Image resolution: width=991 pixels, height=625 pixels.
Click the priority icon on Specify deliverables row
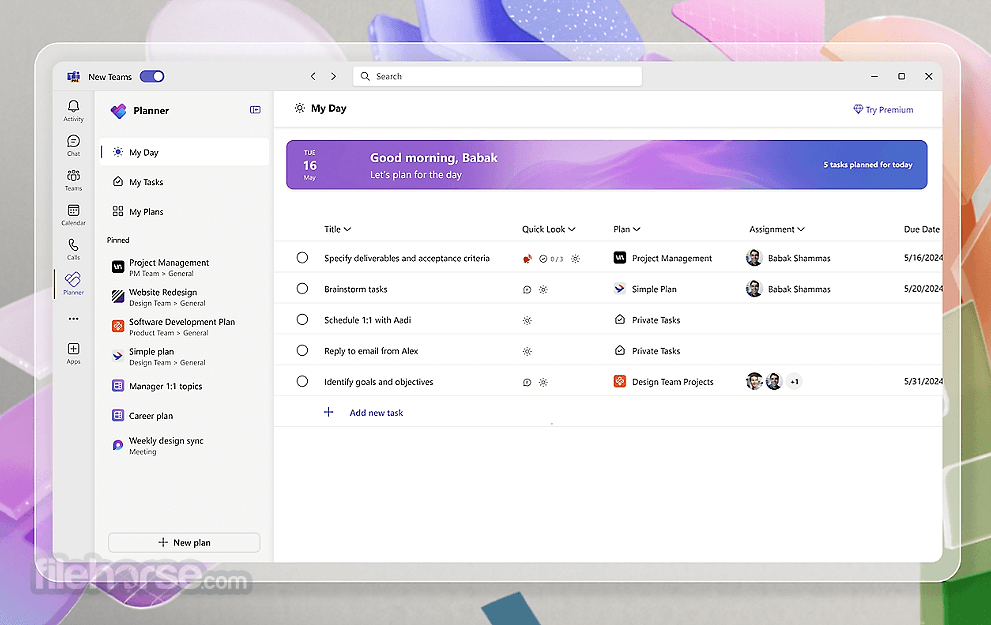click(527, 258)
